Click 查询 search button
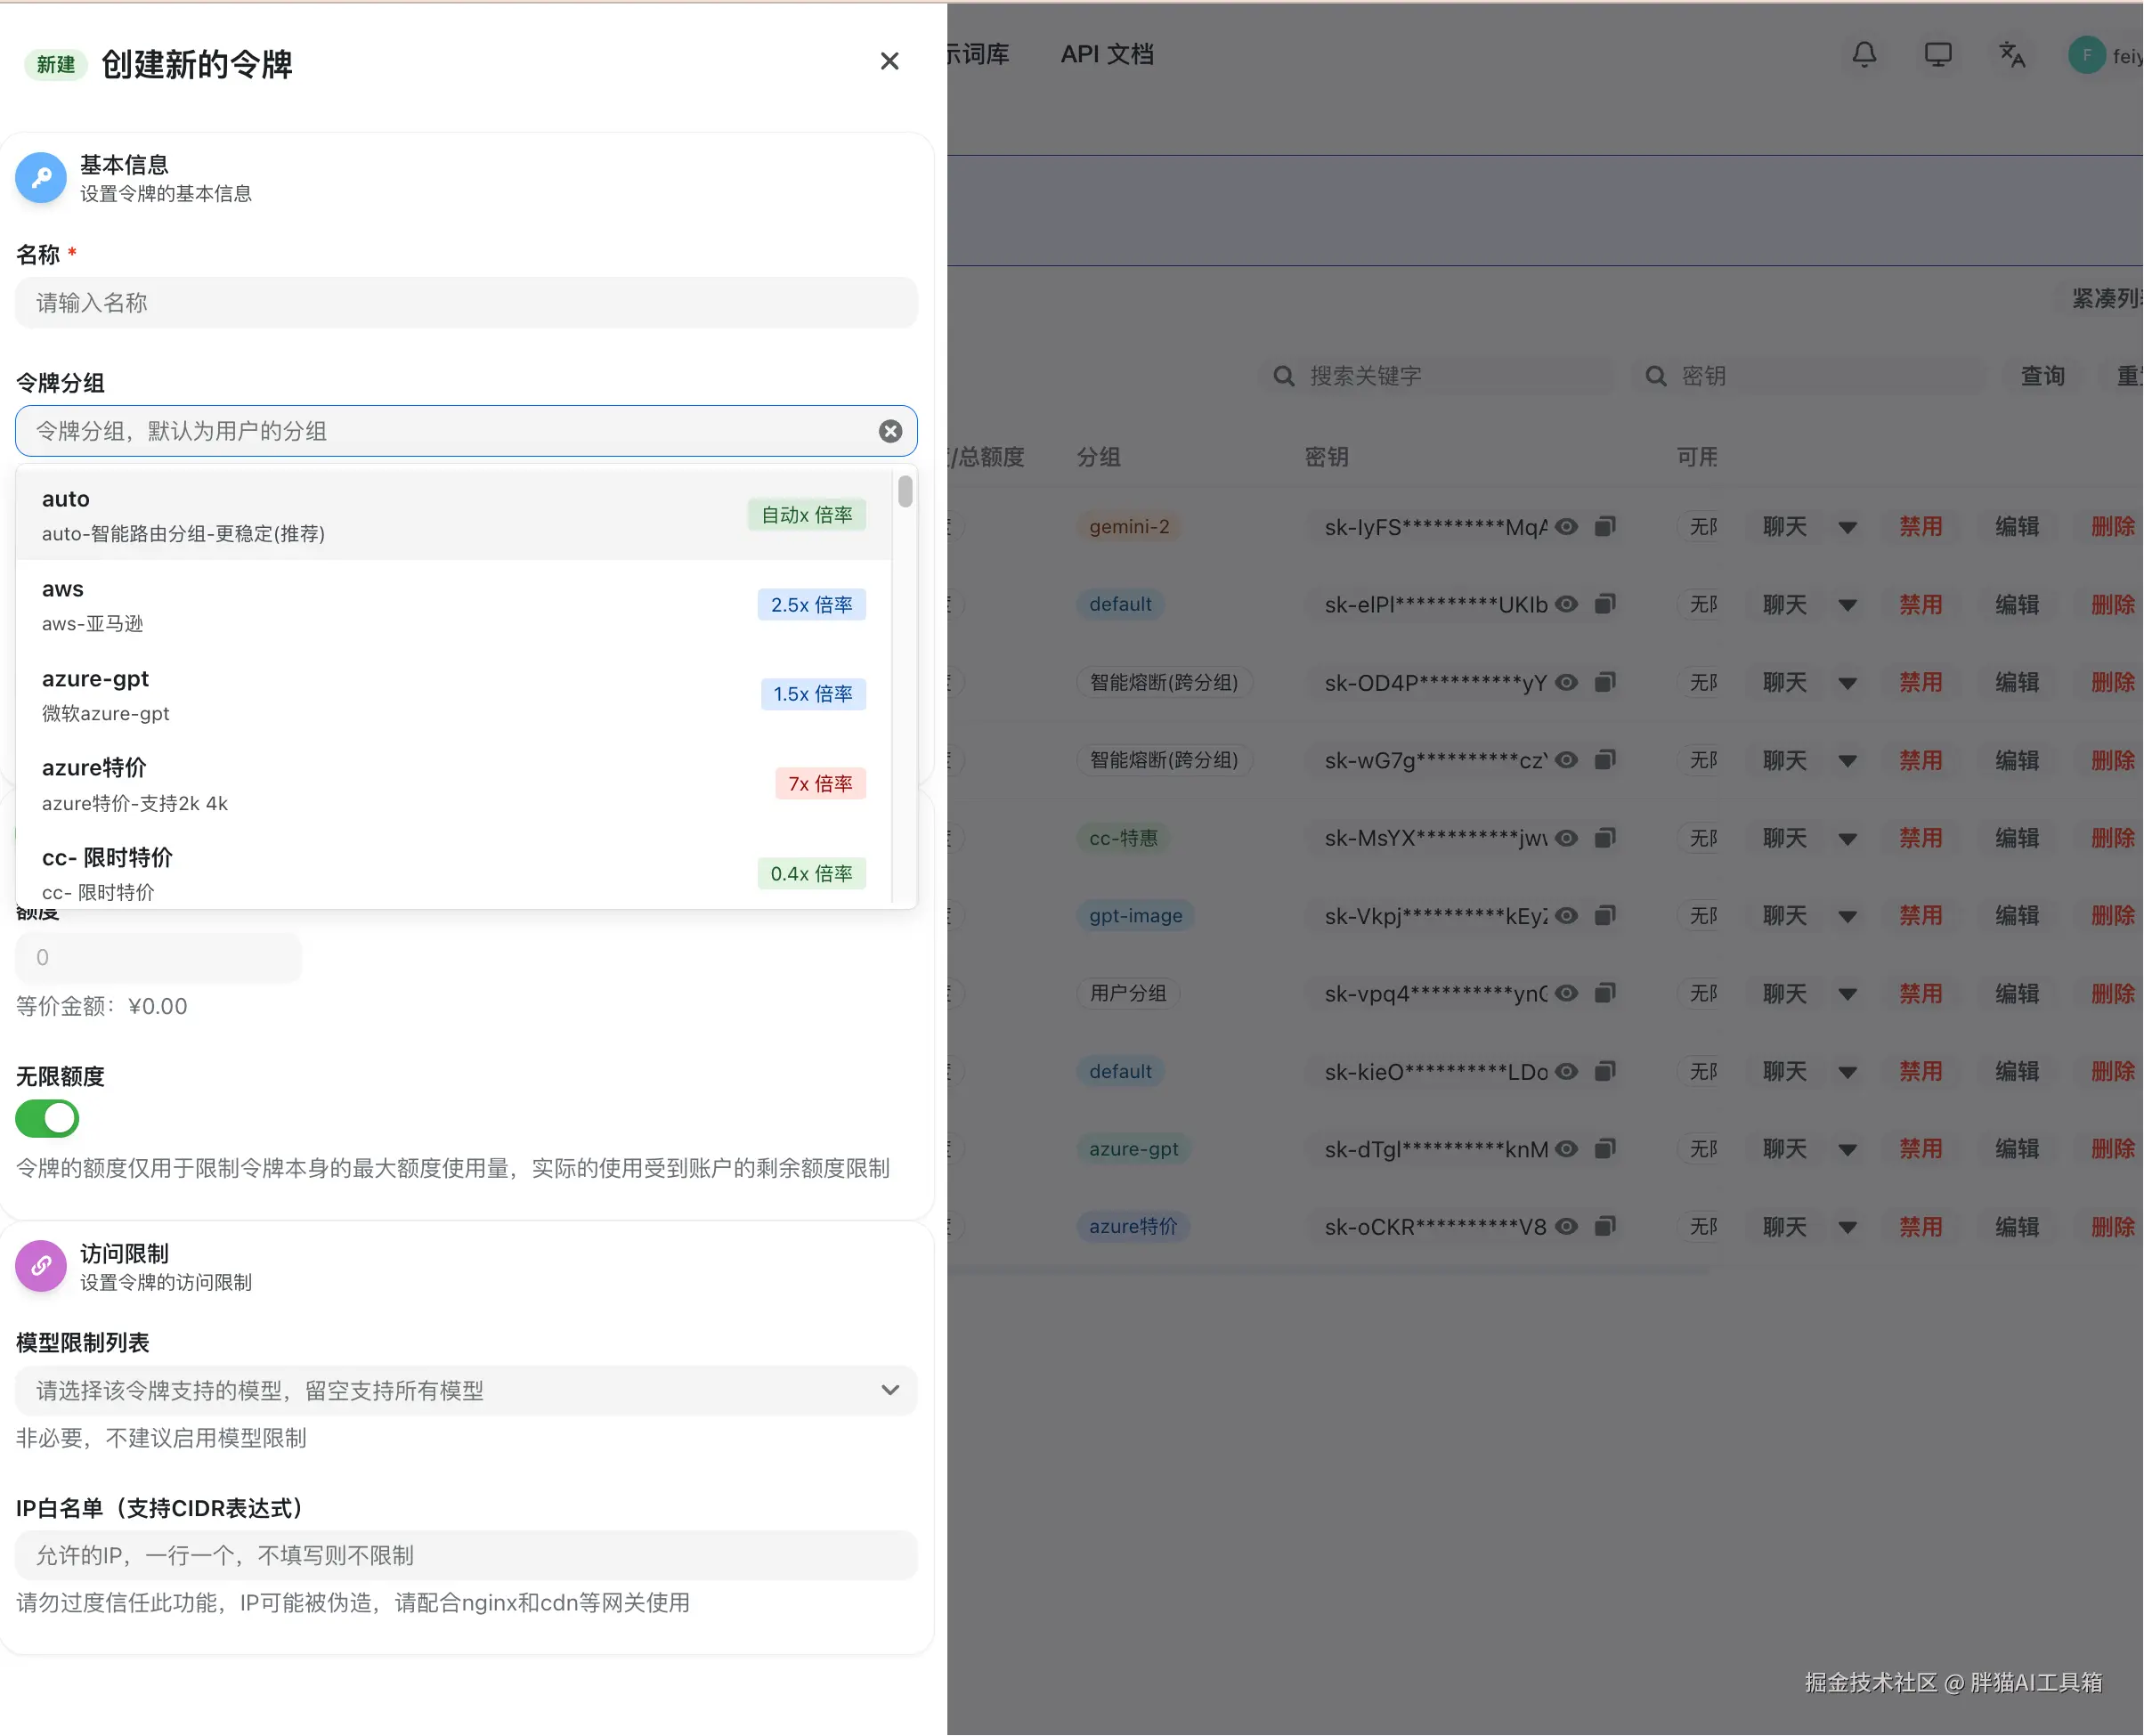Screen dimensions: 2144x1736 [x=2042, y=376]
